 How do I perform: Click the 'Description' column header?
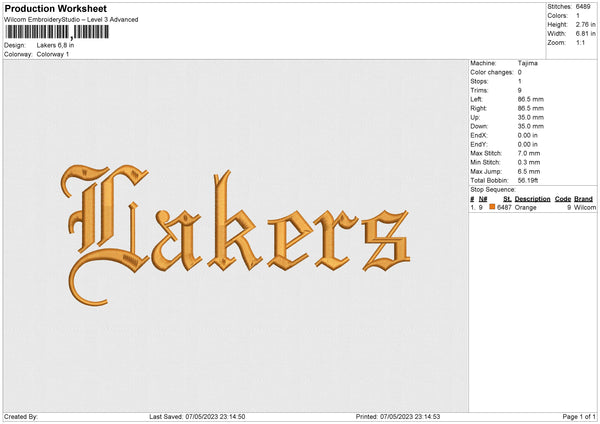[532, 199]
